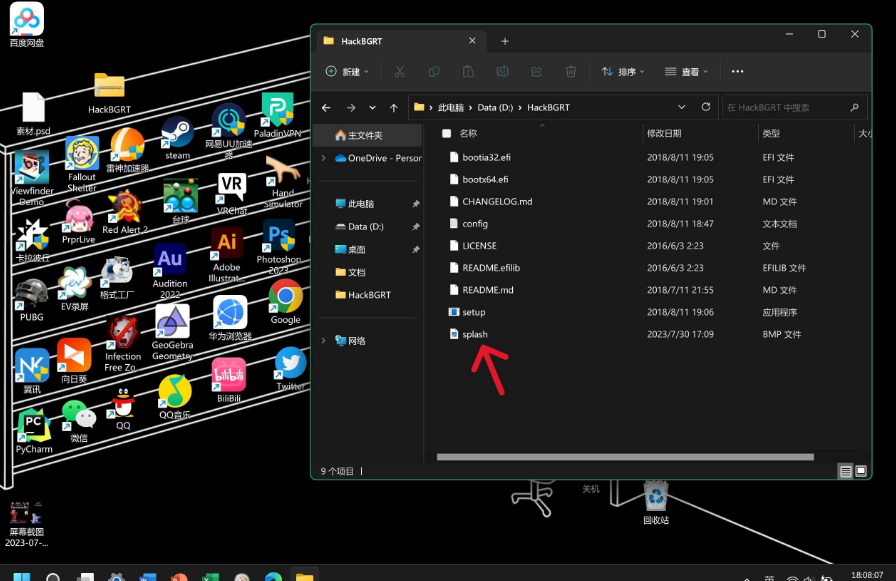
Task: Click the back navigation arrow
Action: click(x=326, y=107)
